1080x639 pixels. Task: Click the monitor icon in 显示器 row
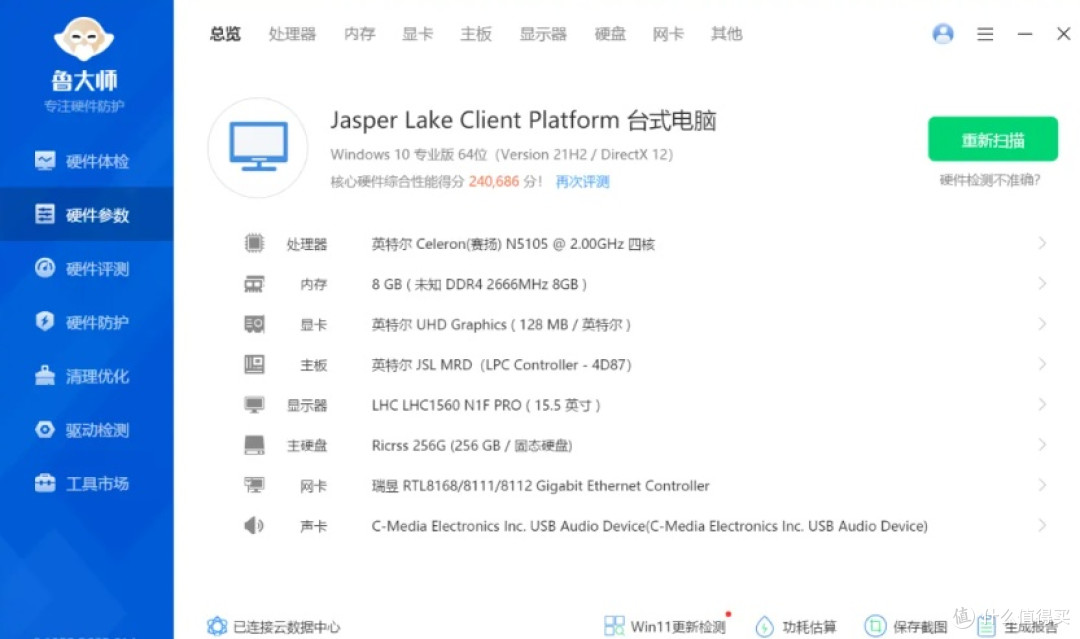[254, 405]
